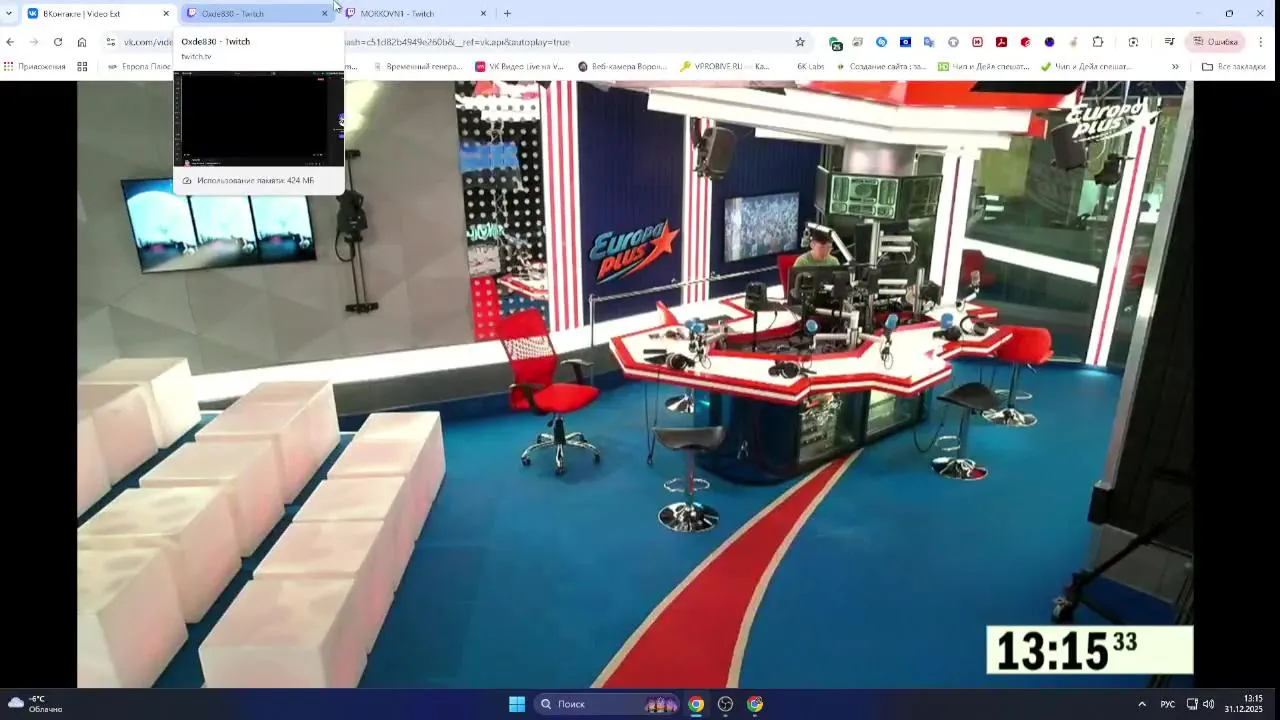Viewport: 1280px width, 720px height.
Task: Open the screenshot capture extension icon
Action: tap(1133, 42)
